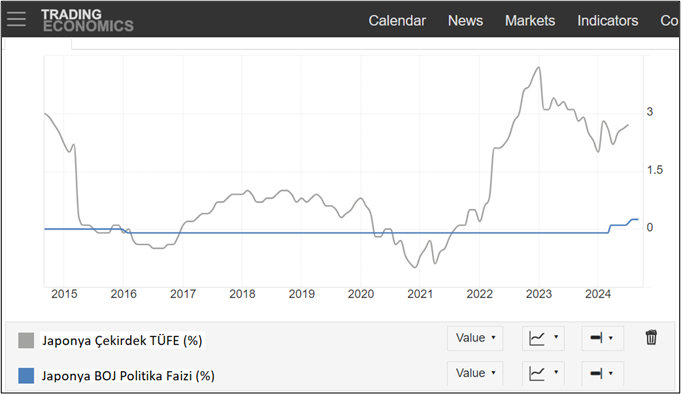
Task: Click the 1.5 value on y-axis
Action: 655,170
